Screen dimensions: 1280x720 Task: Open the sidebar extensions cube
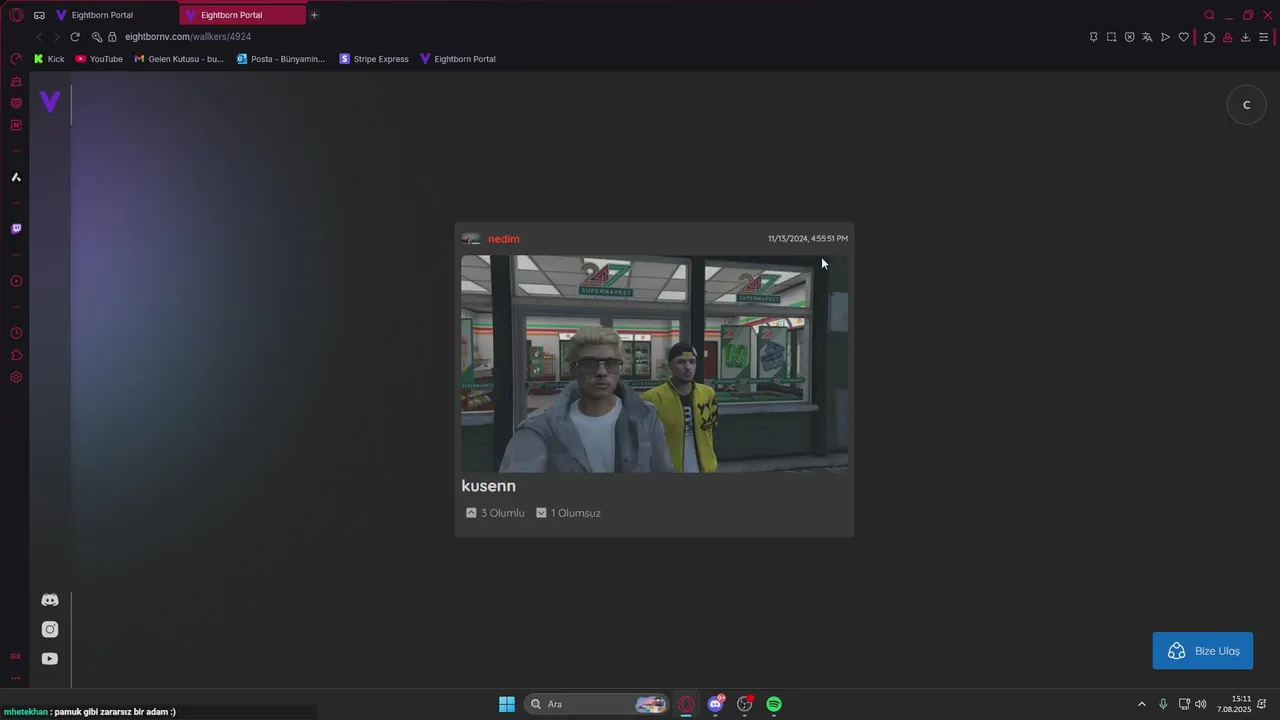coord(16,355)
